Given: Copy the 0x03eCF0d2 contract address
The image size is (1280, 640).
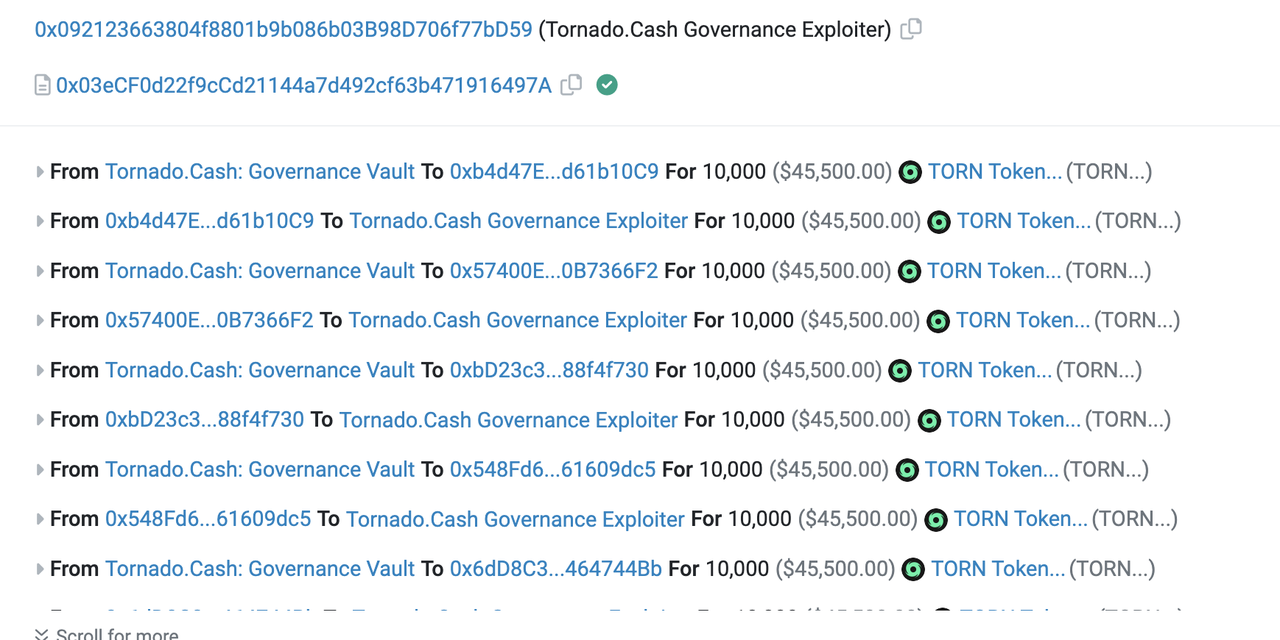Looking at the screenshot, I should (x=571, y=85).
